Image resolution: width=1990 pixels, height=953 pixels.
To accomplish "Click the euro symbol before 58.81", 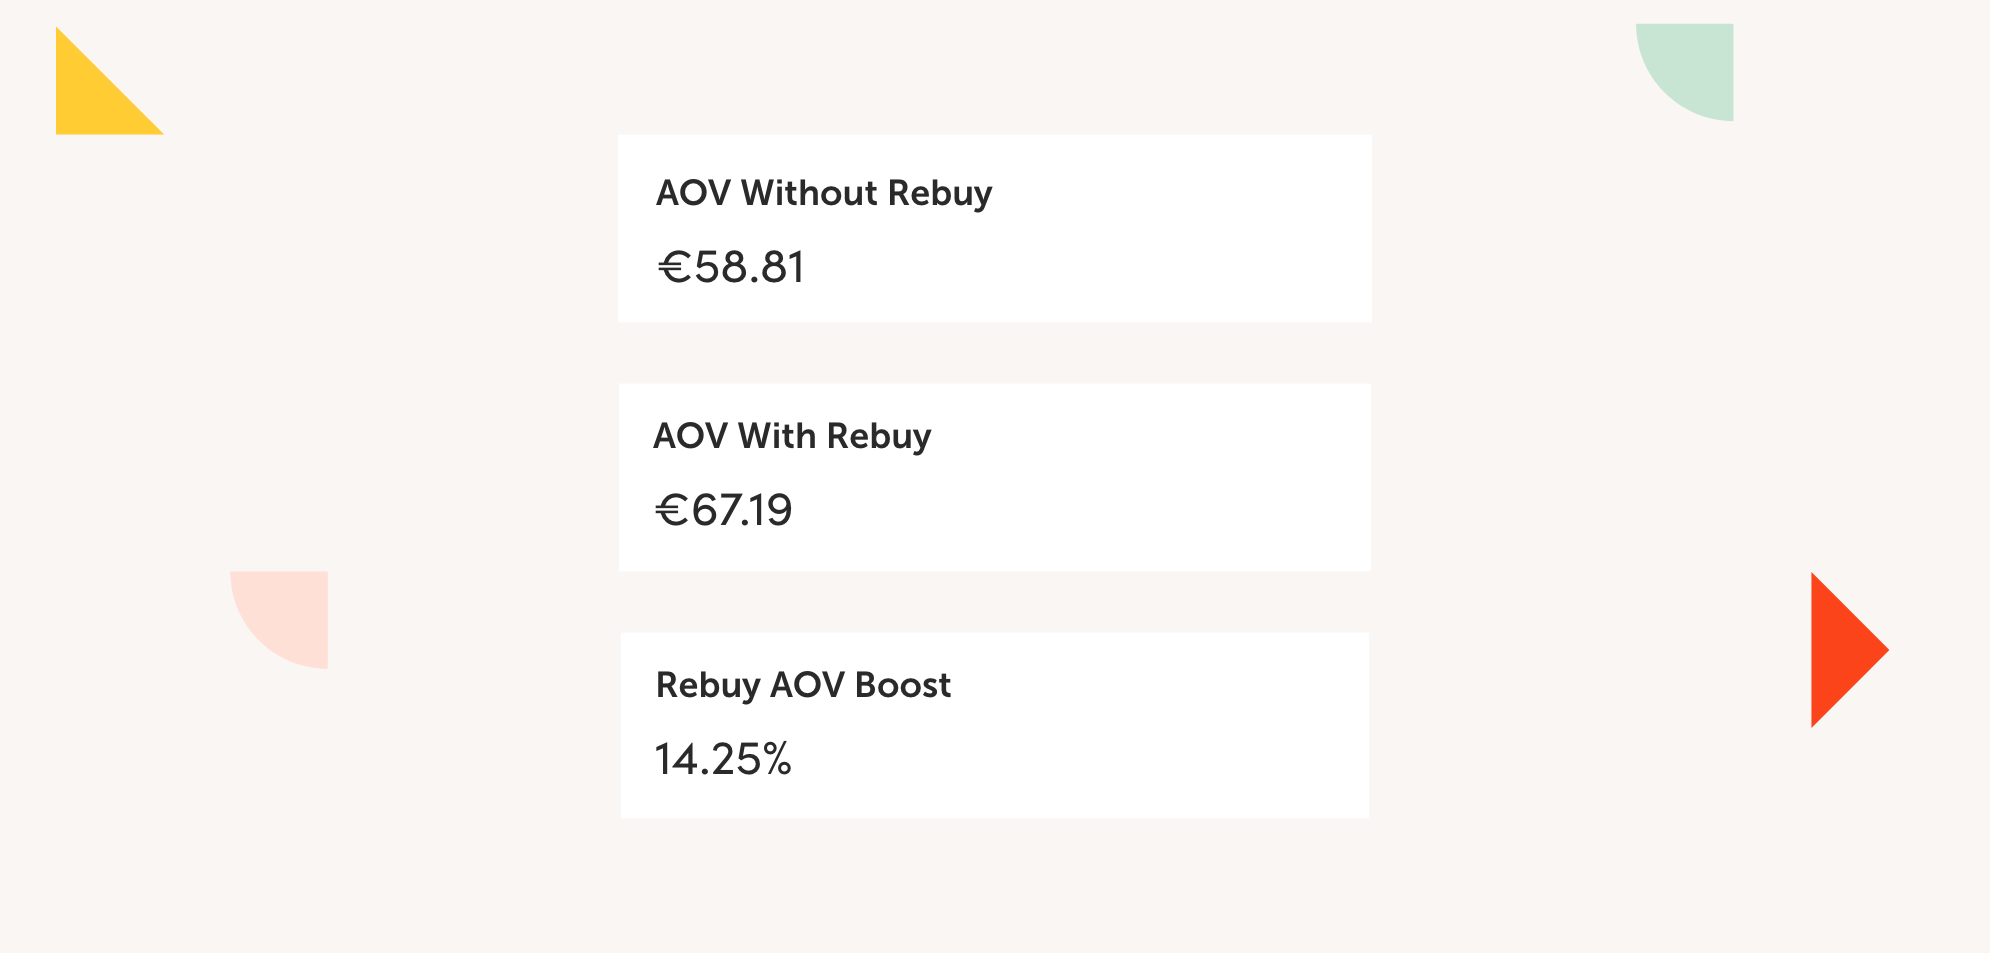I will (x=675, y=268).
